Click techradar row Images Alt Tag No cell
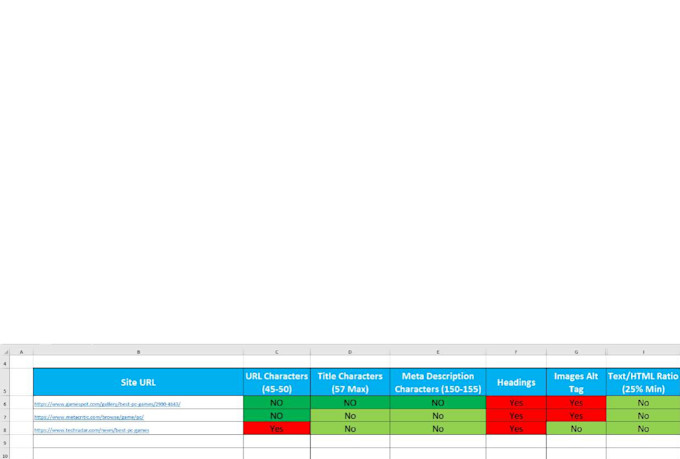 [576, 429]
